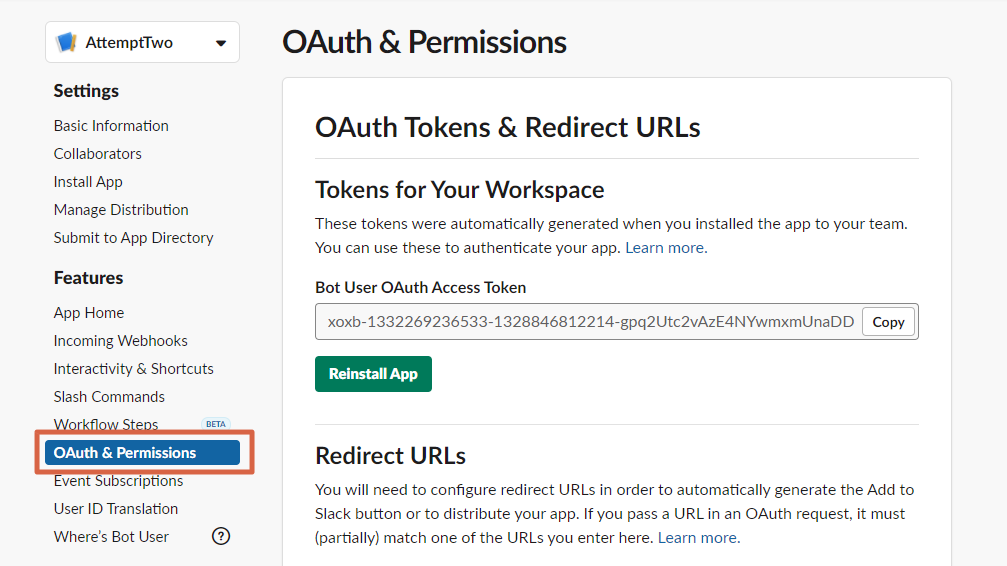Expand app list using the dropdown arrow
The image size is (1007, 566).
click(x=220, y=43)
